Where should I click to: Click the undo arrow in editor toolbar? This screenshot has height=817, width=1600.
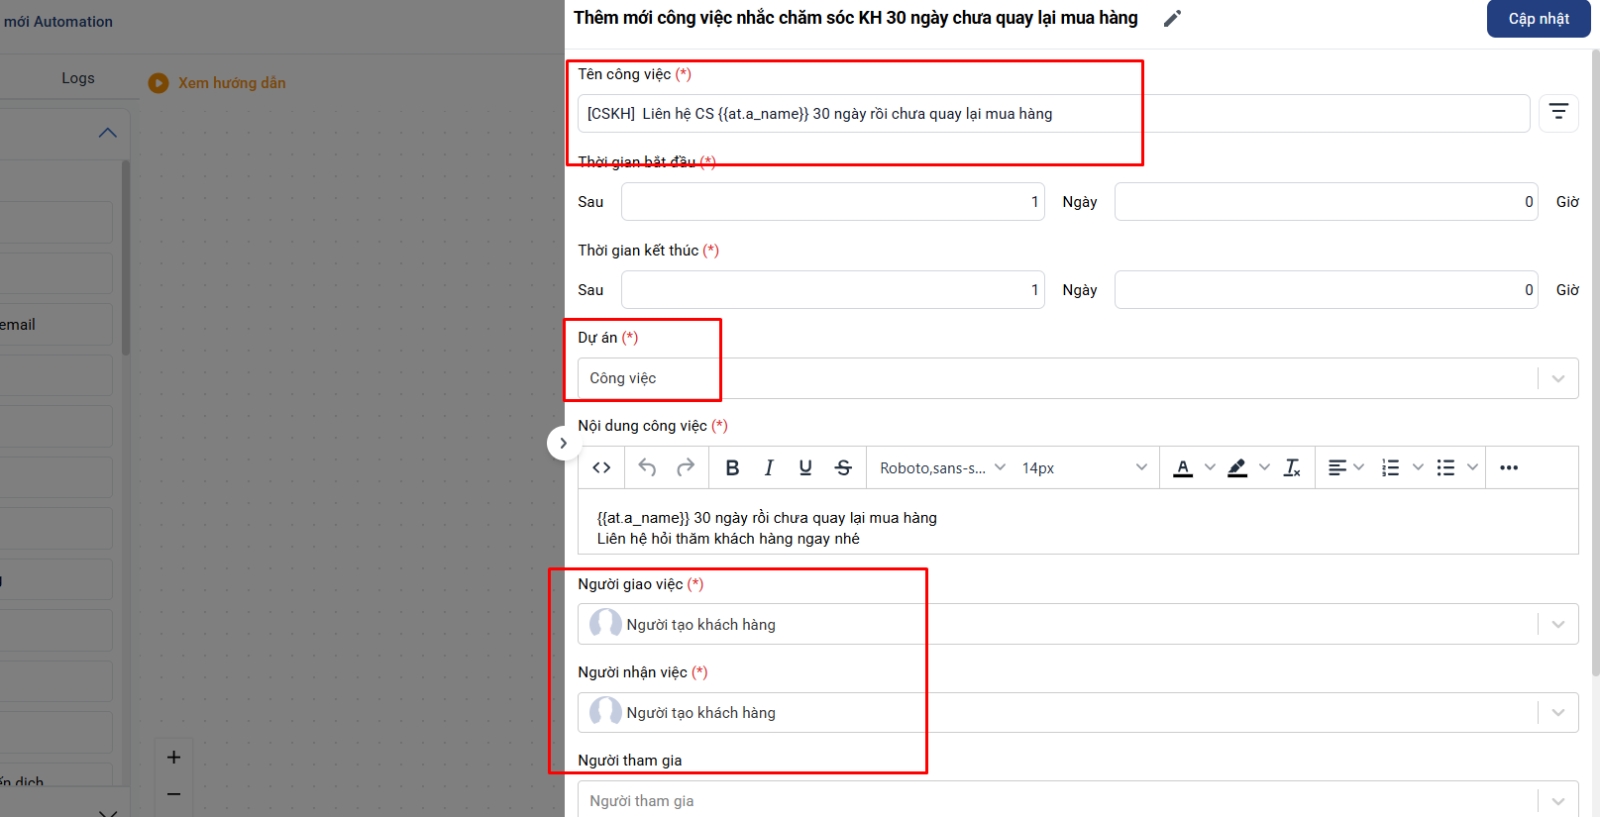click(x=647, y=468)
